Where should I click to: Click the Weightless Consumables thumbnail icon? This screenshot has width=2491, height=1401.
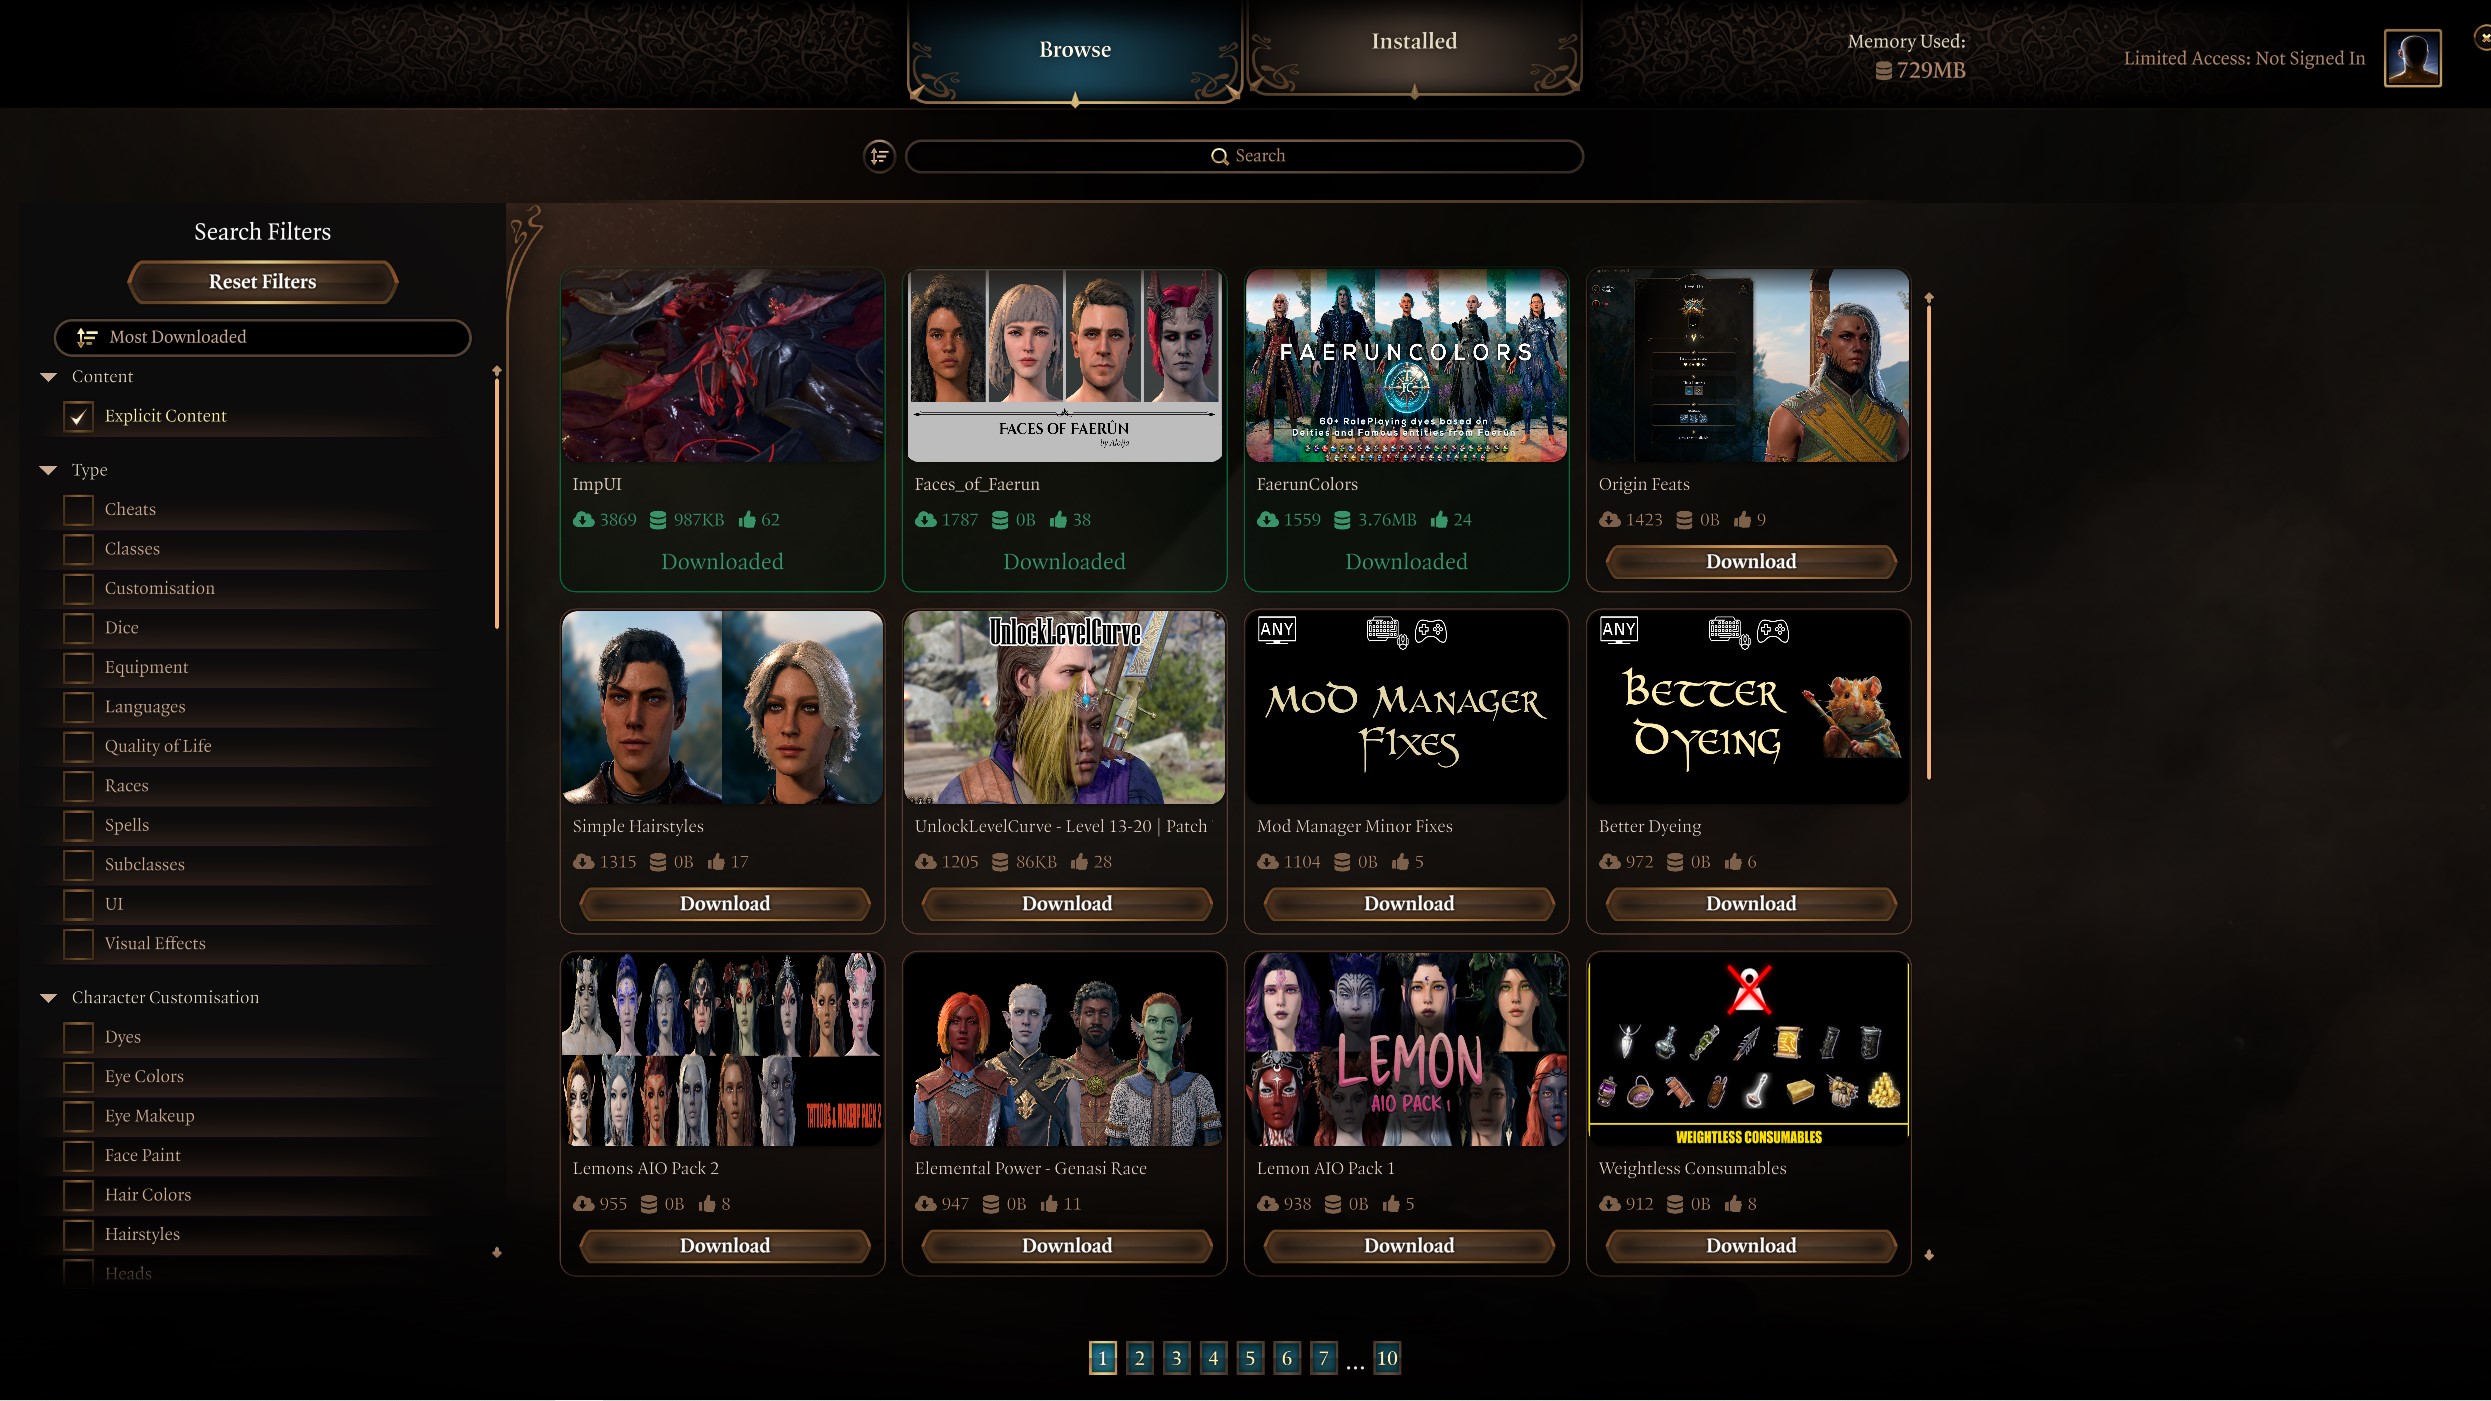point(1748,1049)
